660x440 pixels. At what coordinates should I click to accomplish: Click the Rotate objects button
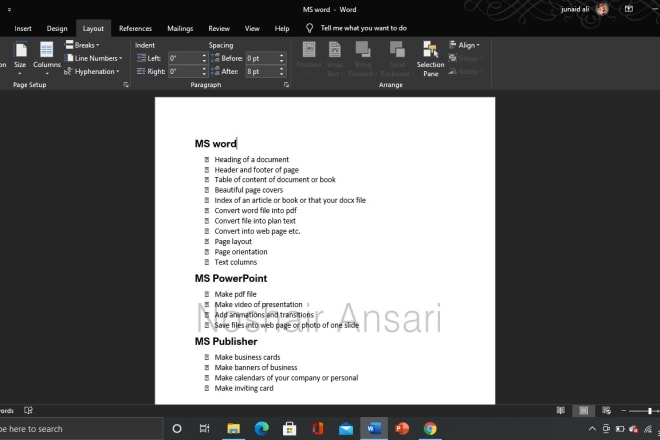click(x=464, y=72)
